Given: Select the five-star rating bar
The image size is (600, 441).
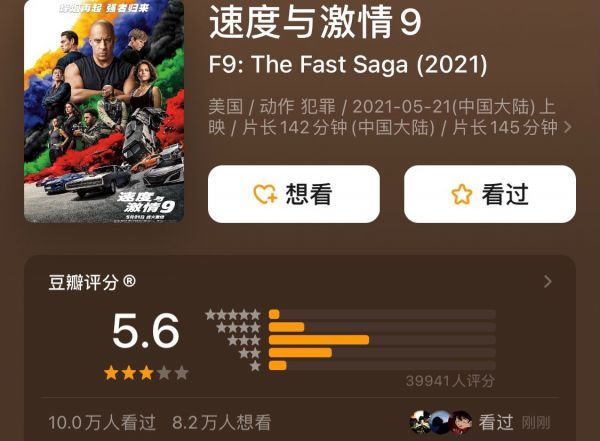Looking at the screenshot, I should (382, 315).
